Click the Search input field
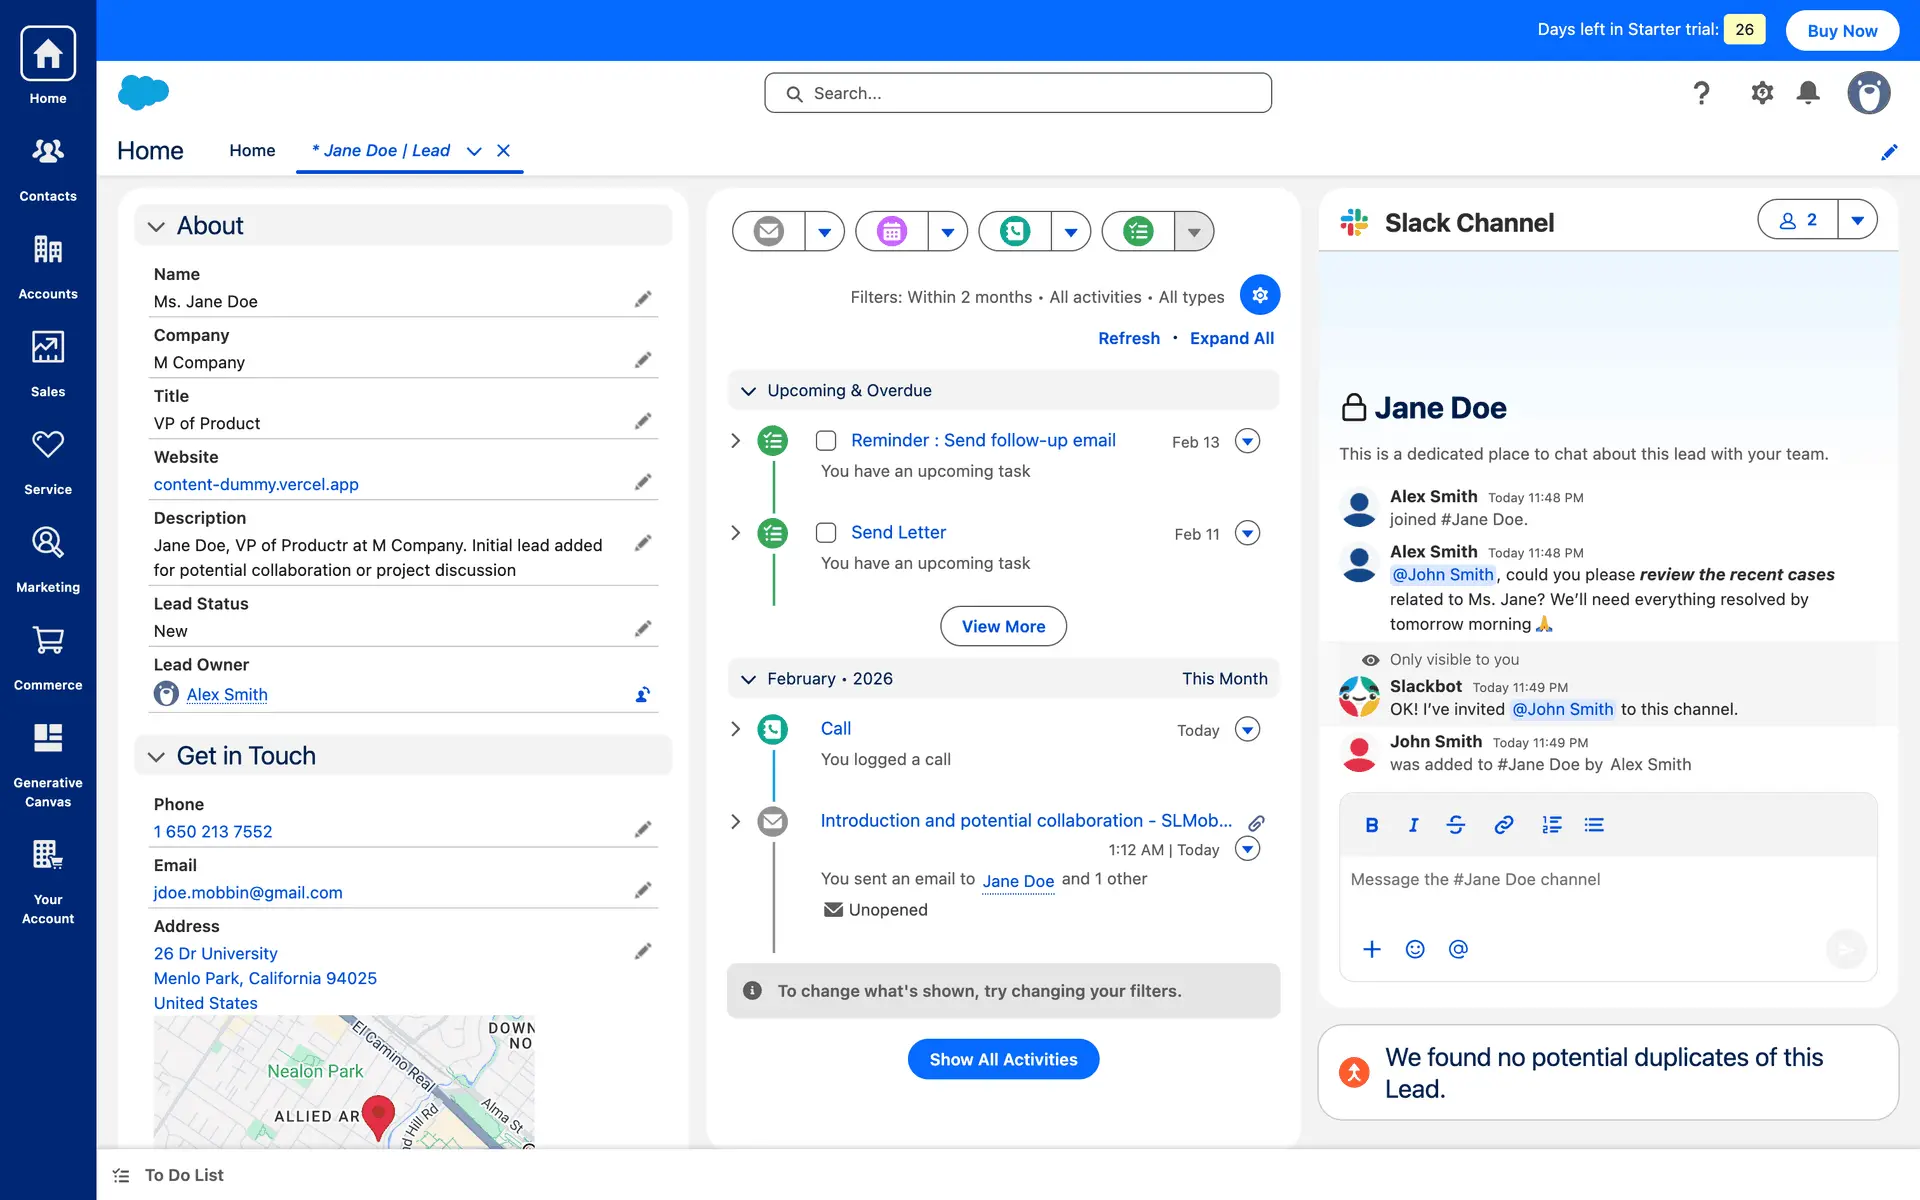 point(1018,93)
